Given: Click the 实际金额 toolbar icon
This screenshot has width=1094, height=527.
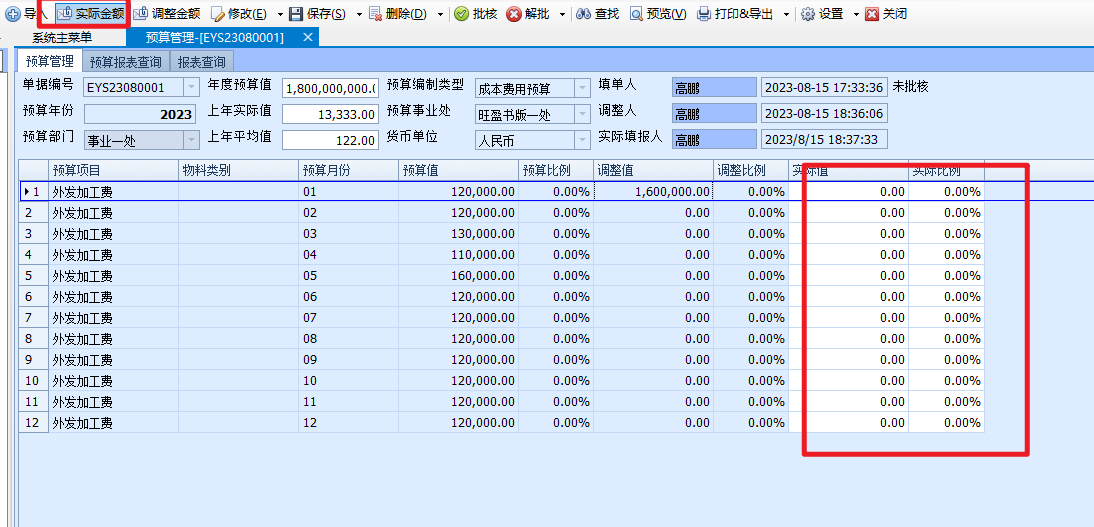Looking at the screenshot, I should pyautogui.click(x=65, y=13).
